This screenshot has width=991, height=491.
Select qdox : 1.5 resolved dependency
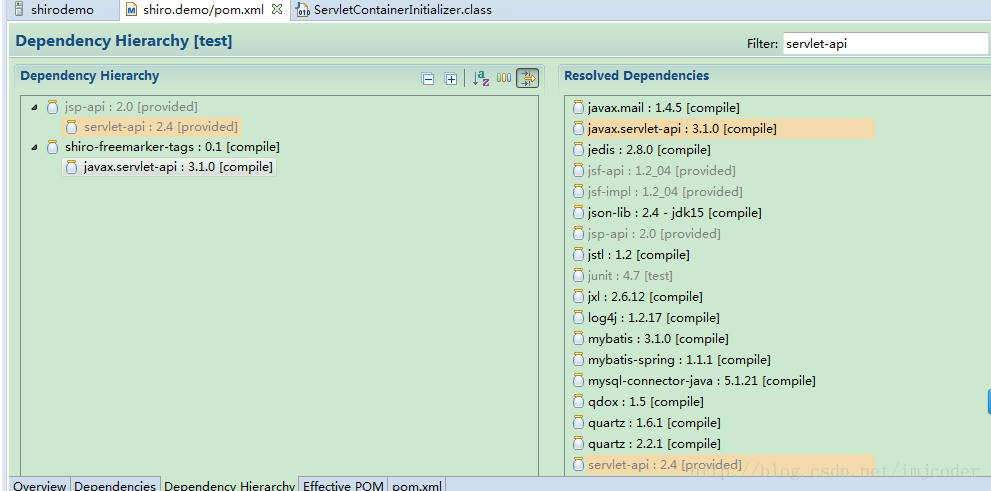pyautogui.click(x=645, y=401)
